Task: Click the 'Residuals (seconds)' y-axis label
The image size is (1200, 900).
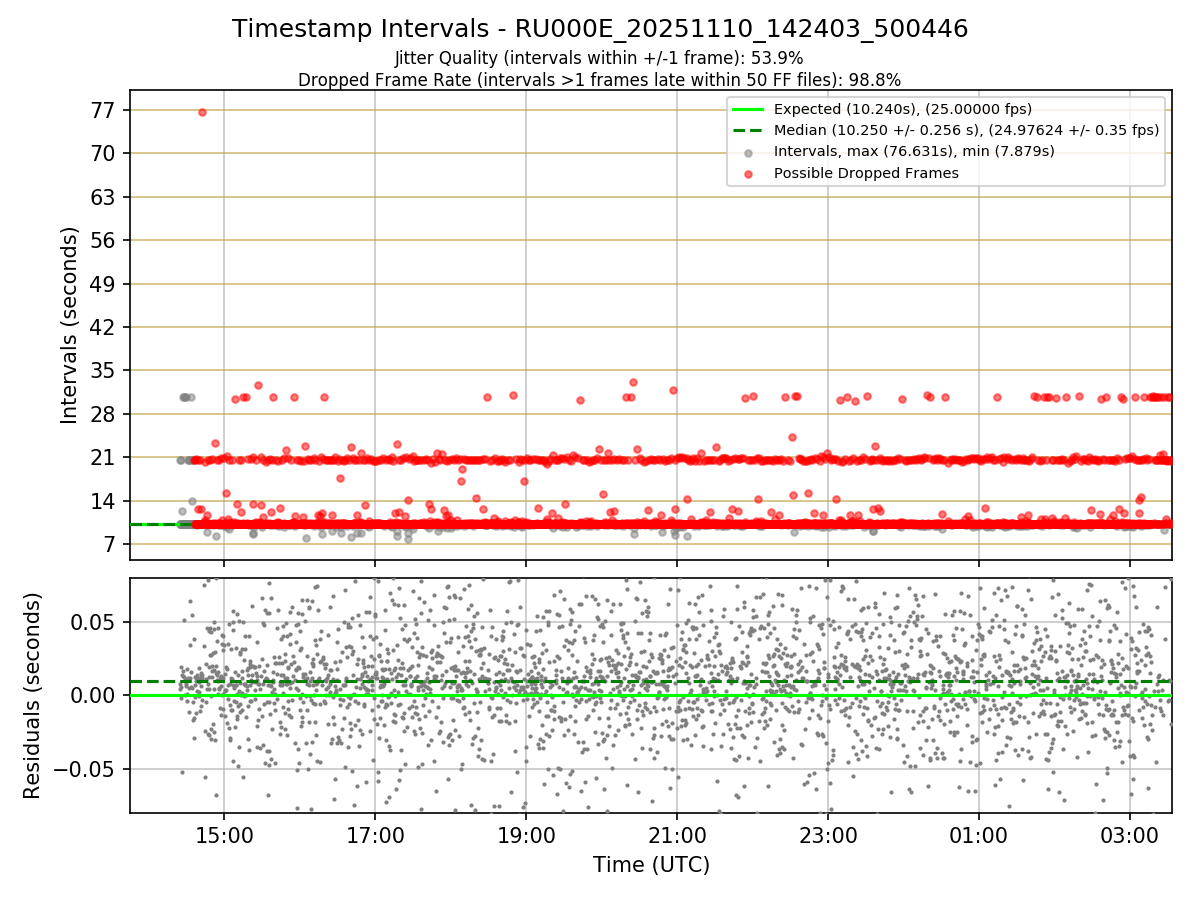Action: coord(32,695)
